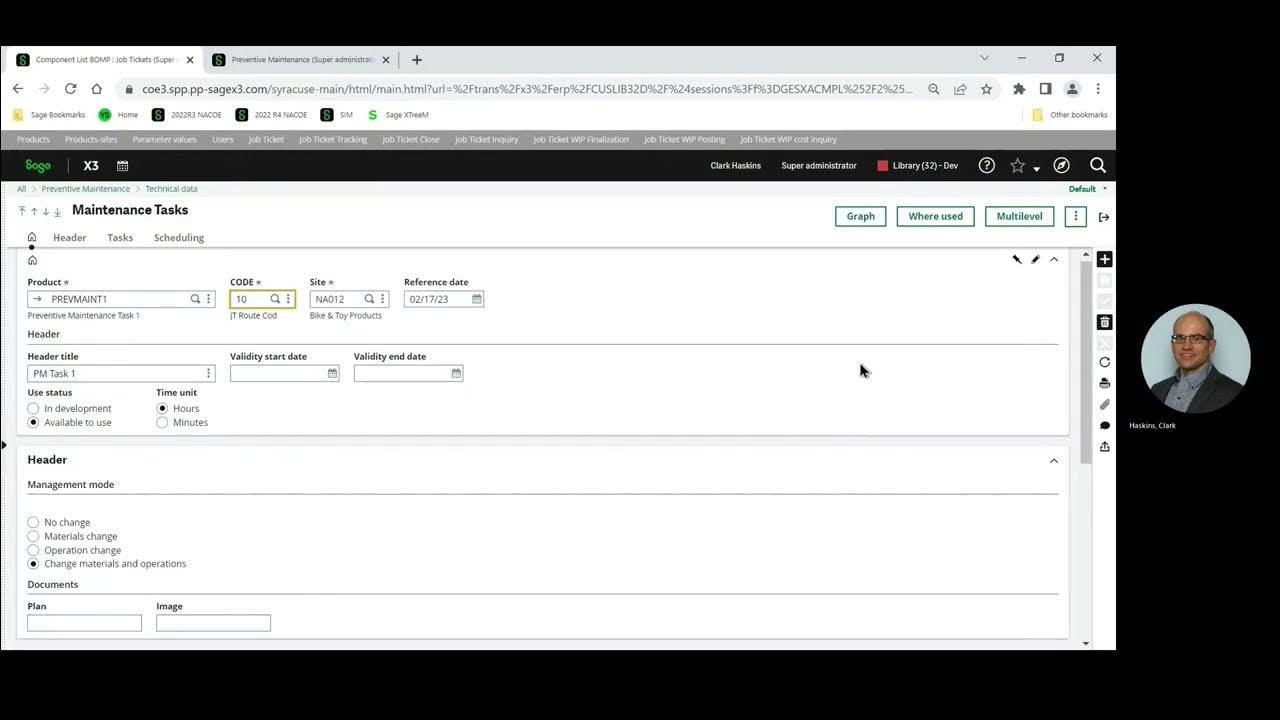The image size is (1280, 720).
Task: Click the lookup magnifier in Product field
Action: click(195, 299)
